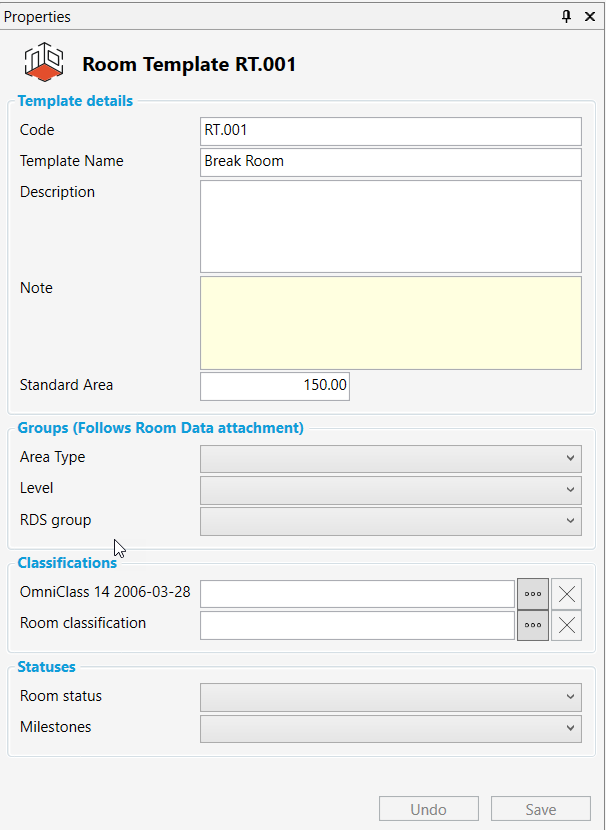Expand the Milestones dropdown

390,728
